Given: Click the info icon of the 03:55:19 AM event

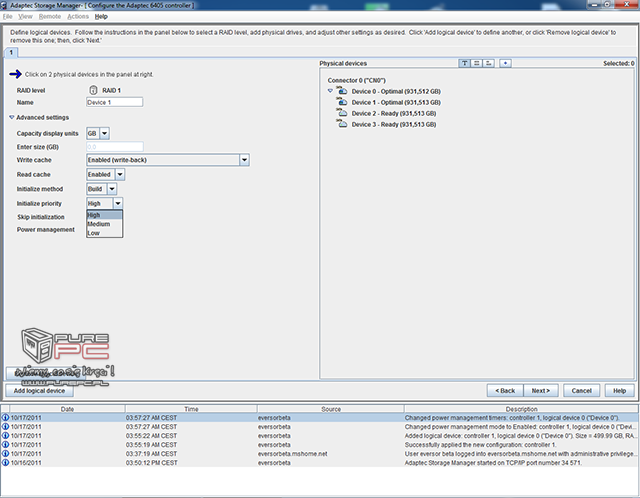Looking at the screenshot, I should pos(5,445).
